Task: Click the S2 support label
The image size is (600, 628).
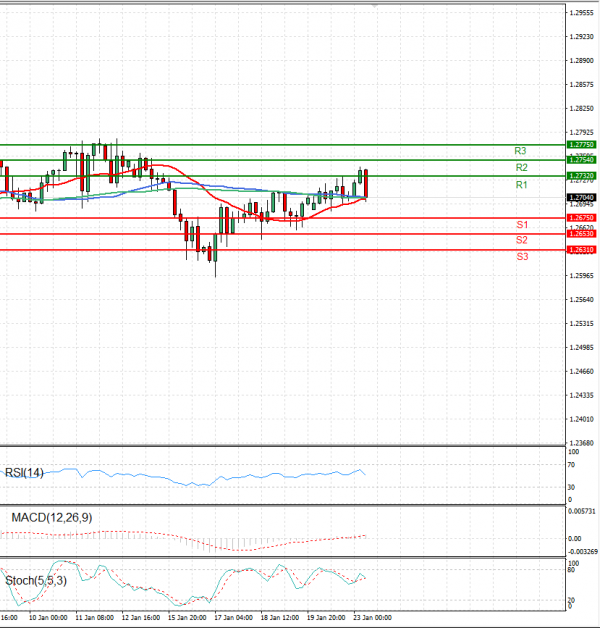Action: [x=521, y=240]
